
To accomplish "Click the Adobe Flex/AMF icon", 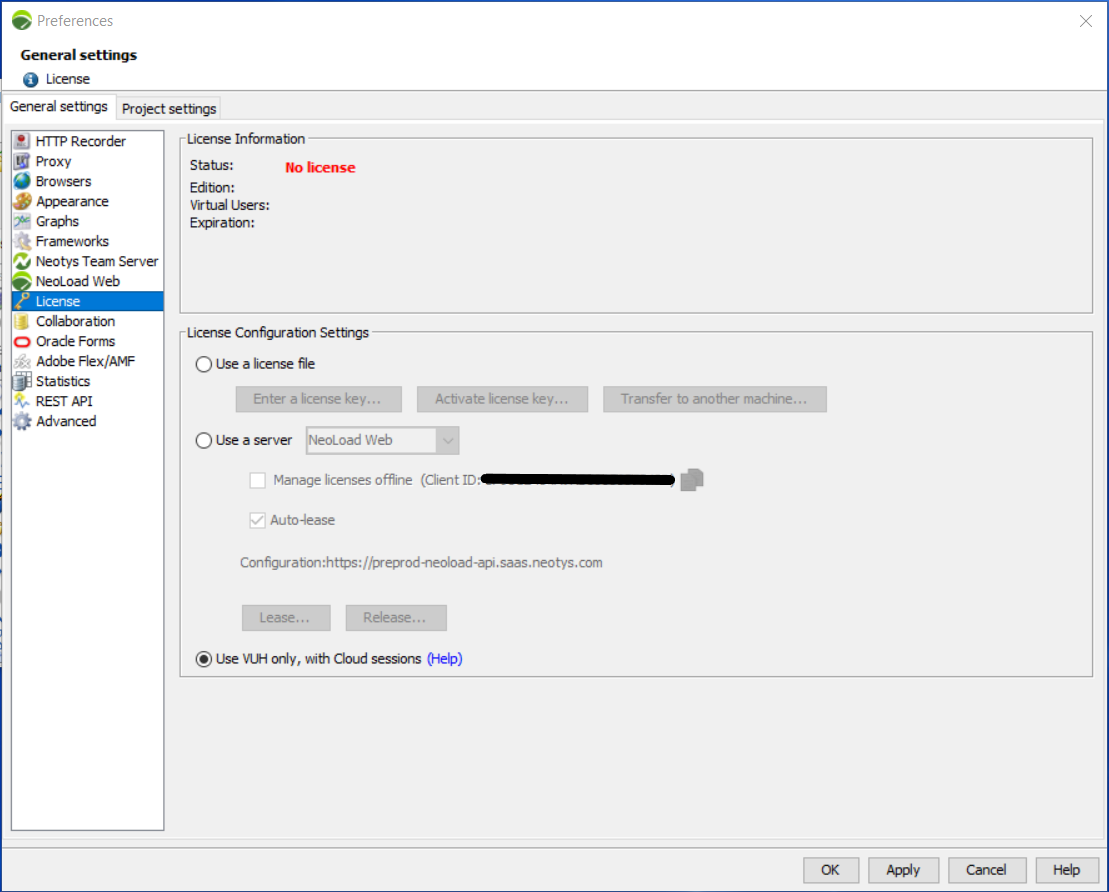I will coord(22,361).
